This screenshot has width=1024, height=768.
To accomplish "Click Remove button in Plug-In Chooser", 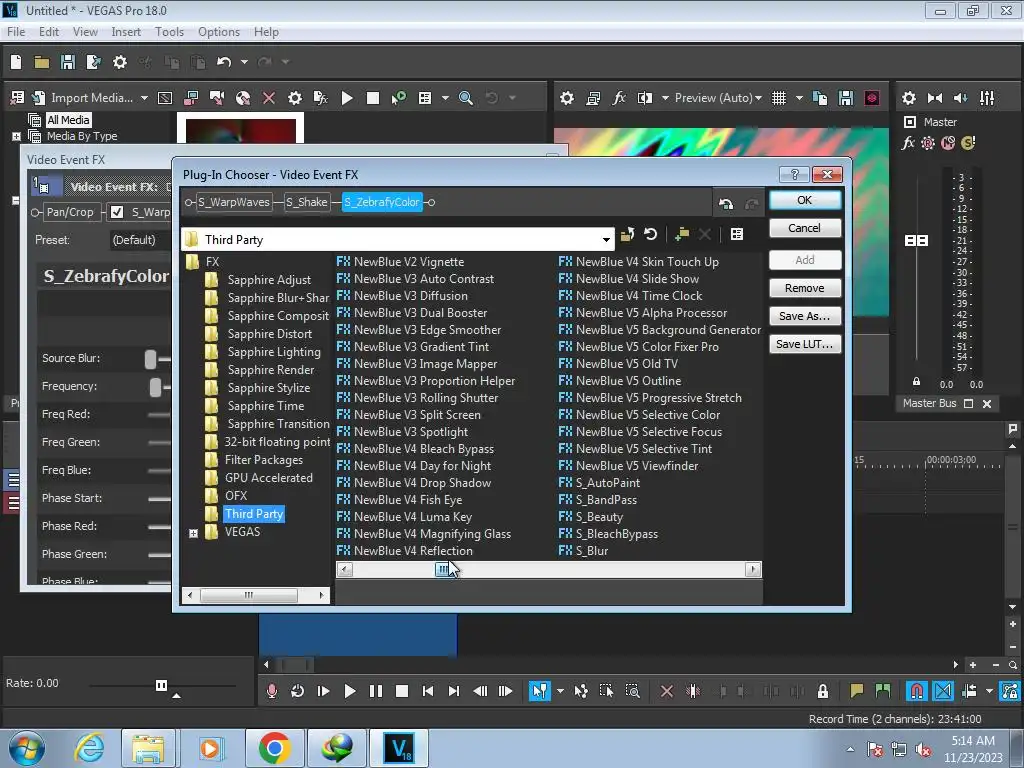I will pos(805,288).
